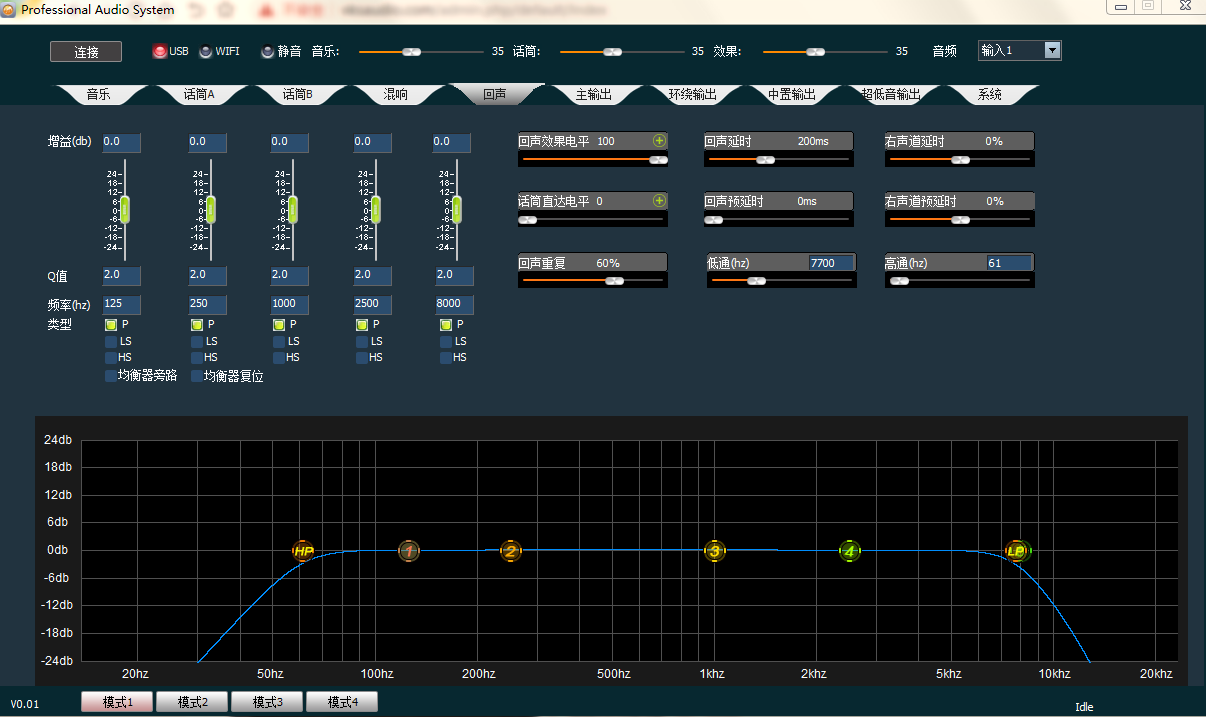Enable the 均衡器旁路 bypass checkbox
The width and height of the screenshot is (1206, 717).
(111, 376)
